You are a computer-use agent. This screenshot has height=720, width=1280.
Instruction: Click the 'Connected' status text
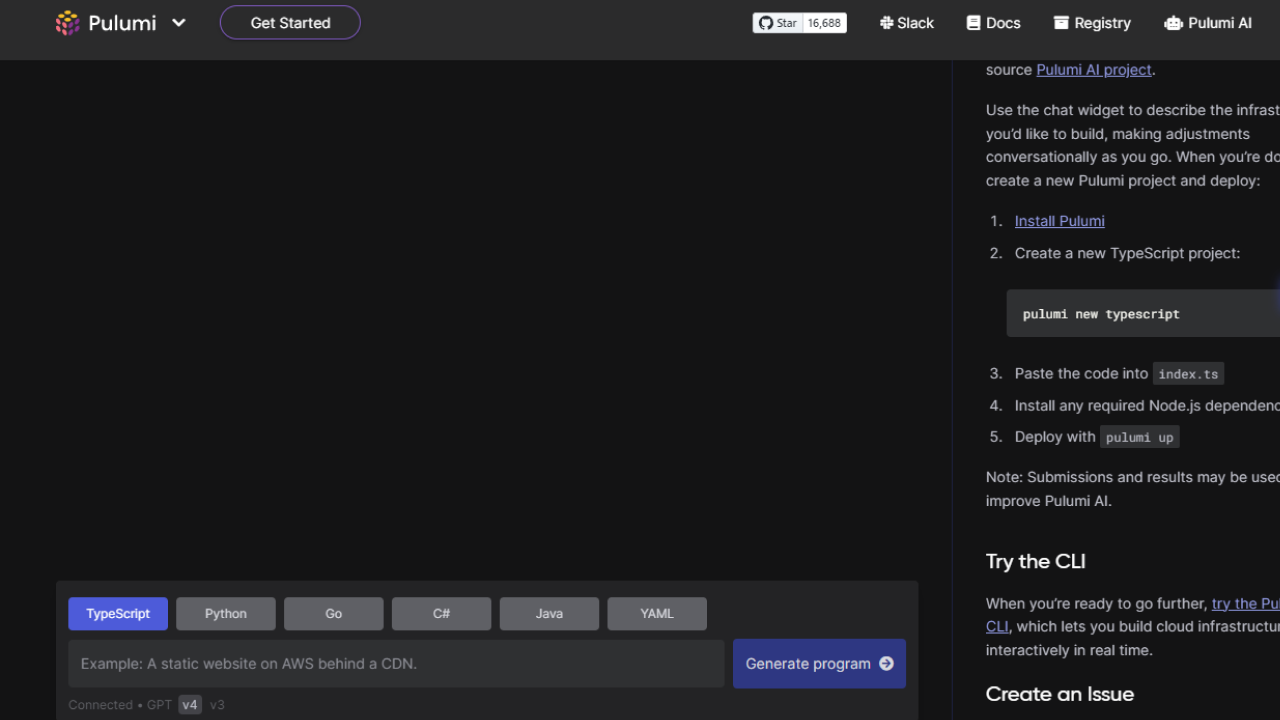100,705
